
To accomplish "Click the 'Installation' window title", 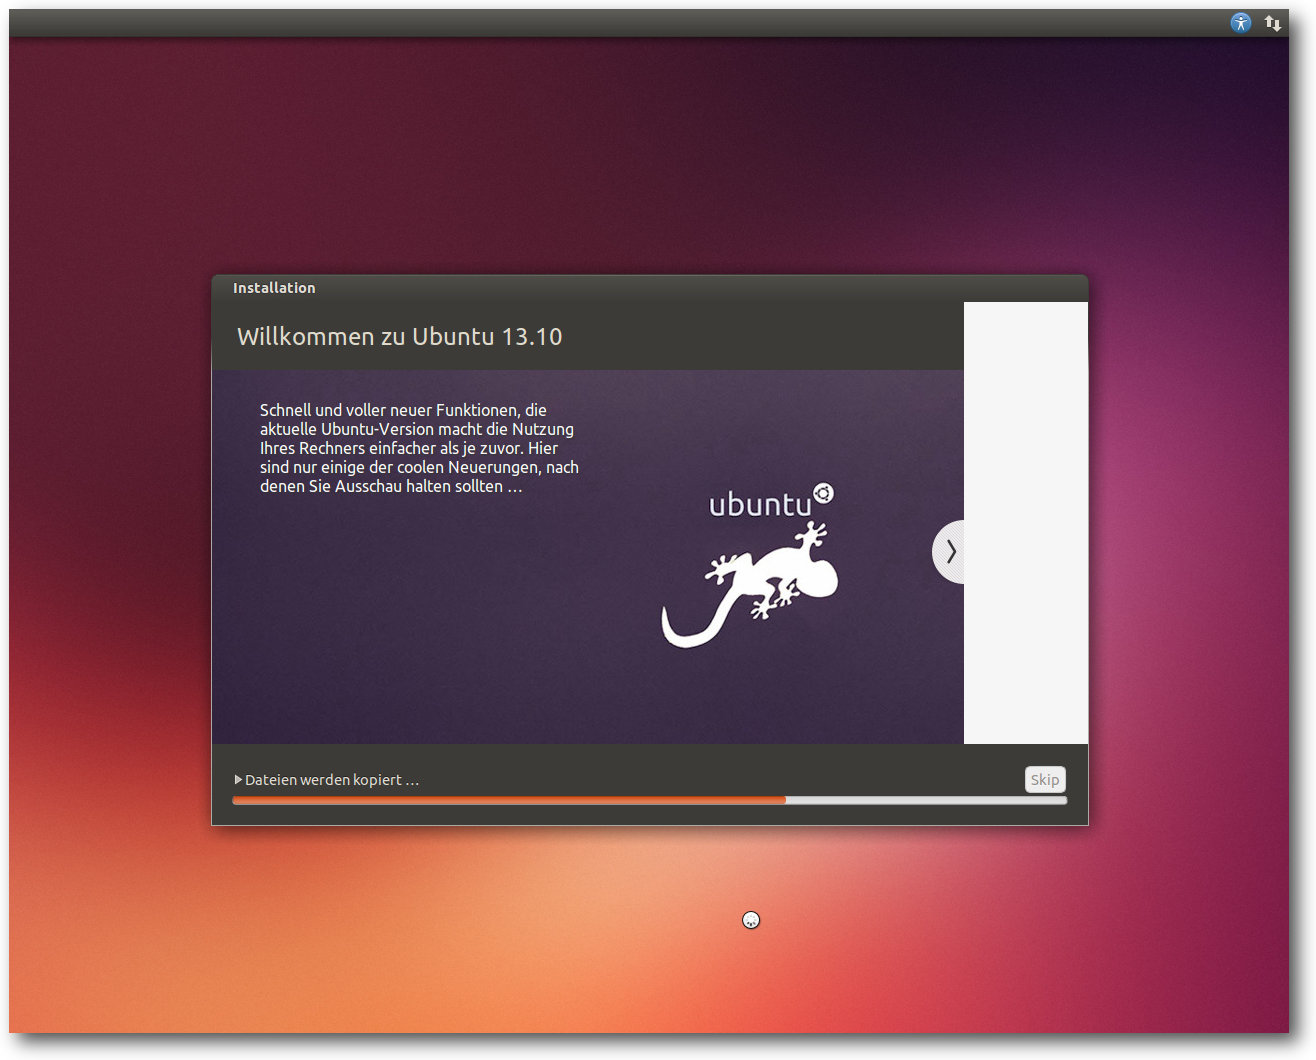I will click(x=274, y=288).
